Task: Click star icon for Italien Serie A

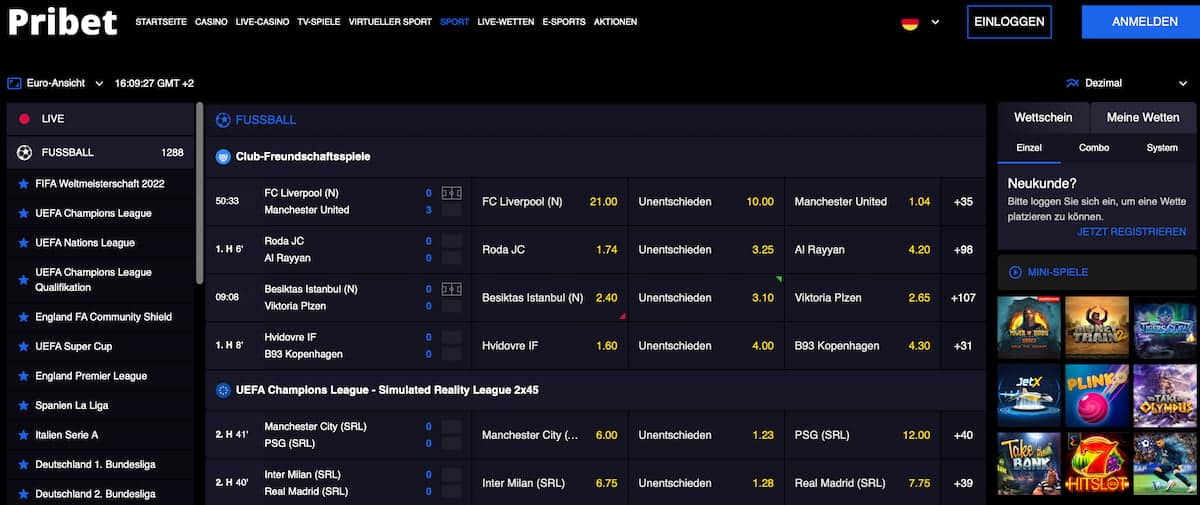Action: 24,435
